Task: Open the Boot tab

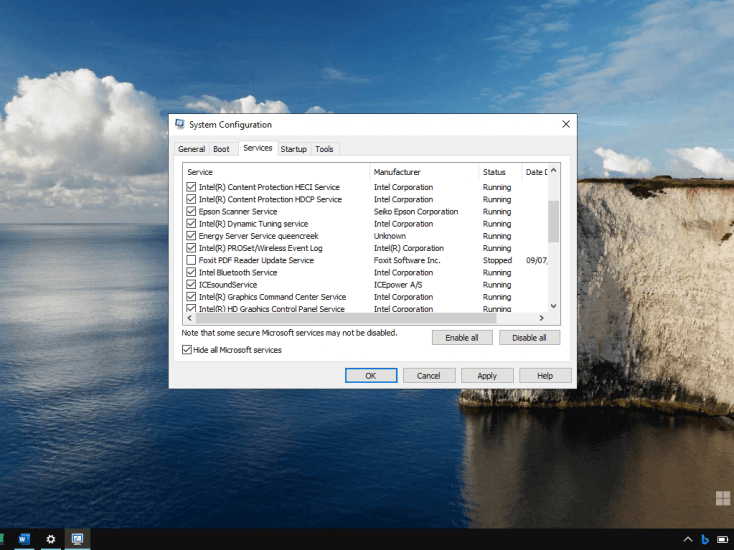Action: pos(221,149)
